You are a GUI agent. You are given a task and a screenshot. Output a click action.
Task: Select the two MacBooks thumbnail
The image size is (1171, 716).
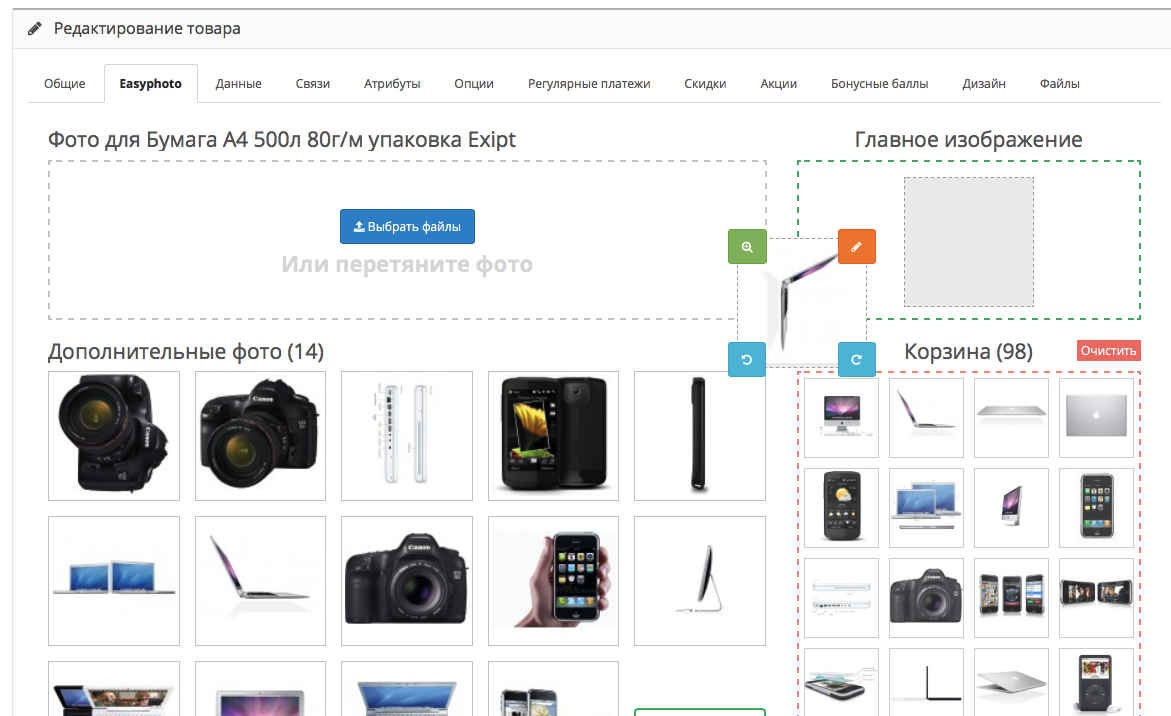pos(114,580)
